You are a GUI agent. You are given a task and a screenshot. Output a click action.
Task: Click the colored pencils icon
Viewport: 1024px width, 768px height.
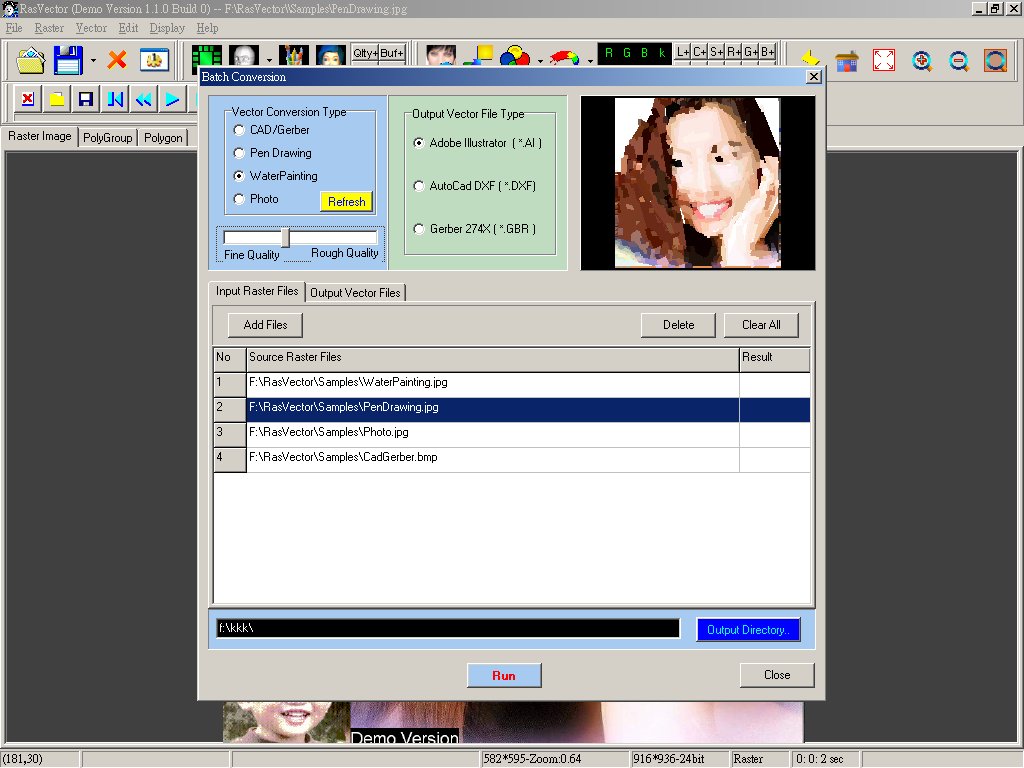pyautogui.click(x=294, y=56)
